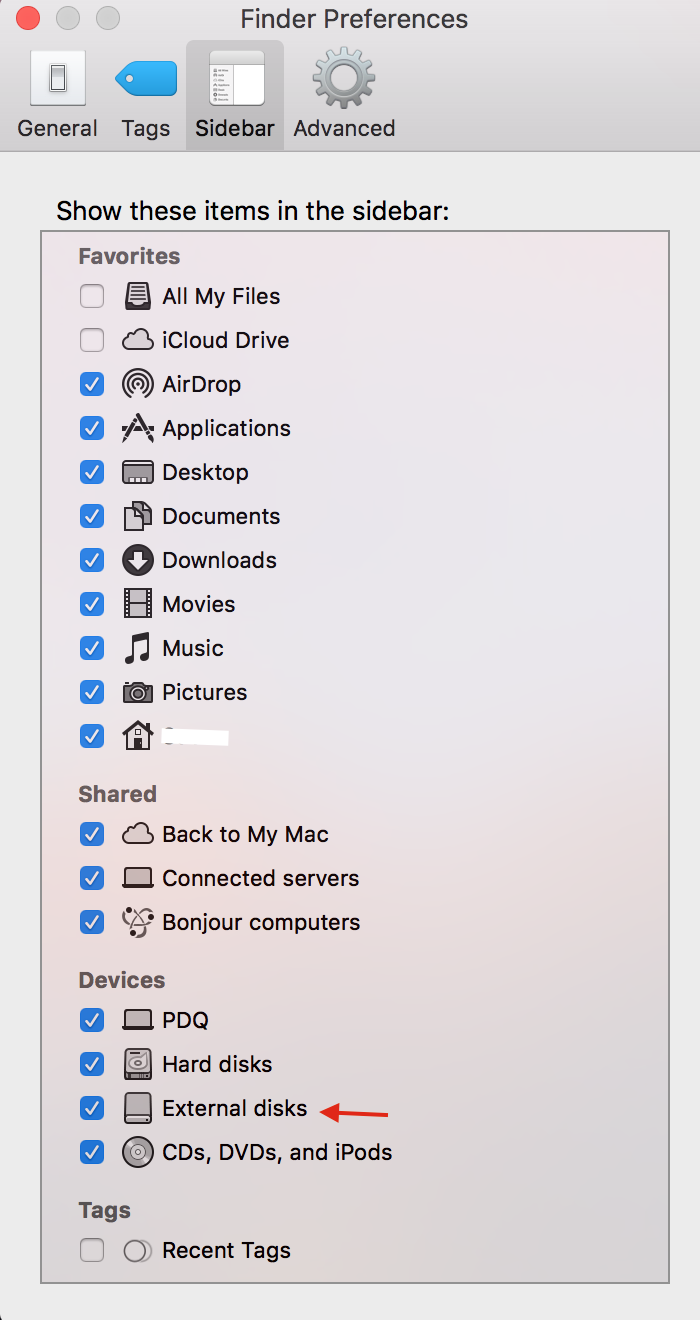Click the Music note icon
This screenshot has height=1320, width=700.
pos(138,648)
